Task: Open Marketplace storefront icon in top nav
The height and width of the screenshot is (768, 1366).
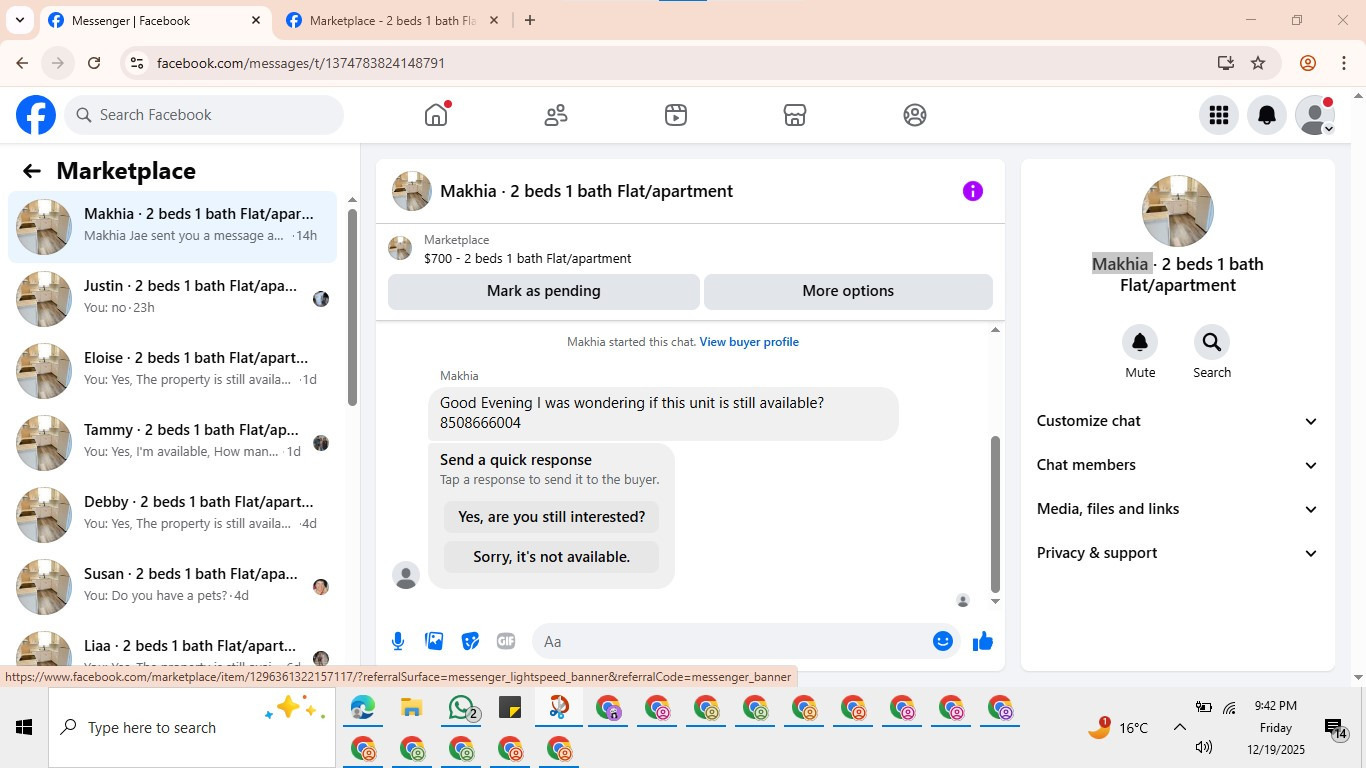Action: pyautogui.click(x=795, y=115)
